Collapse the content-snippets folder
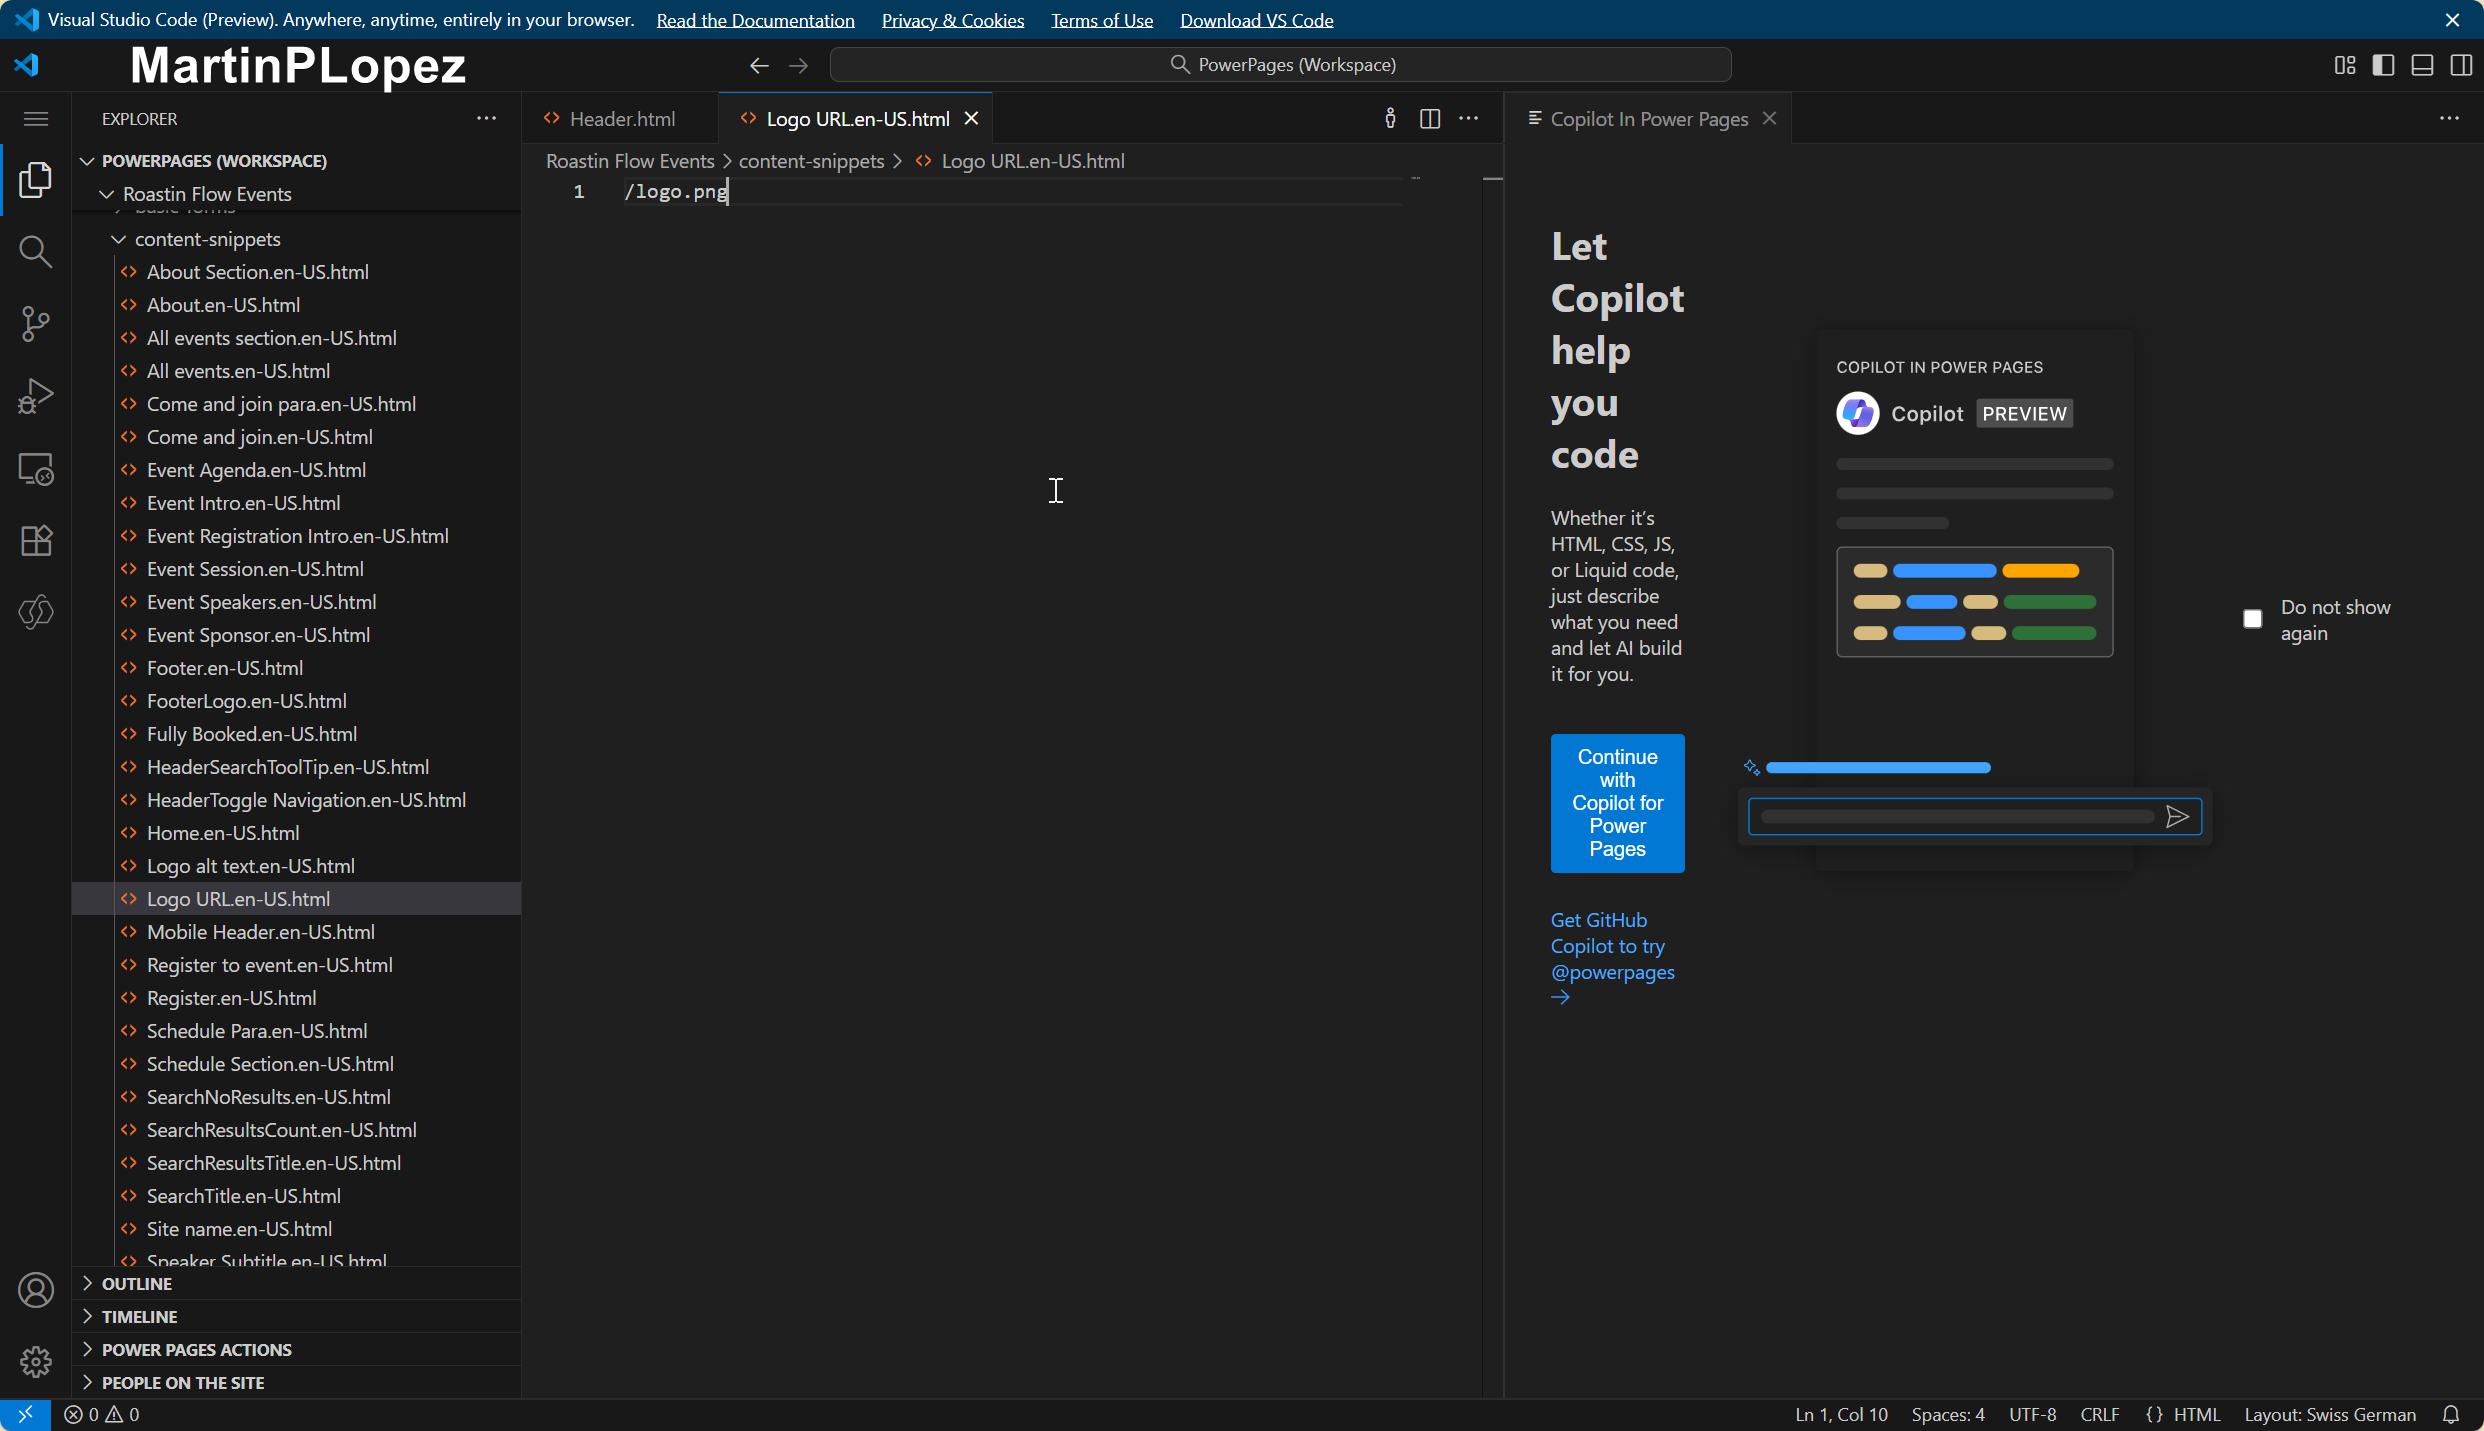Viewport: 2484px width, 1431px height. [207, 239]
